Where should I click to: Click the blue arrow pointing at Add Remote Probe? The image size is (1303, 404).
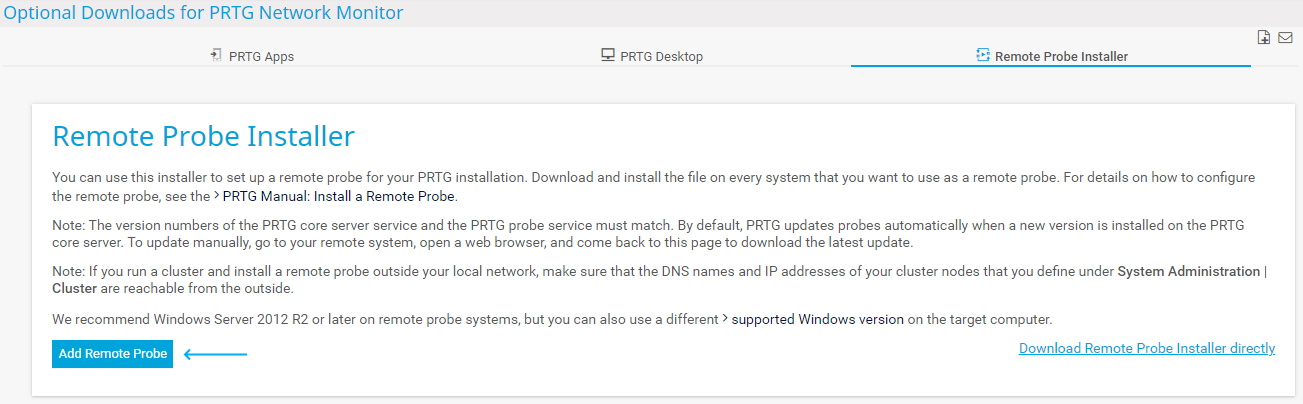pos(215,354)
